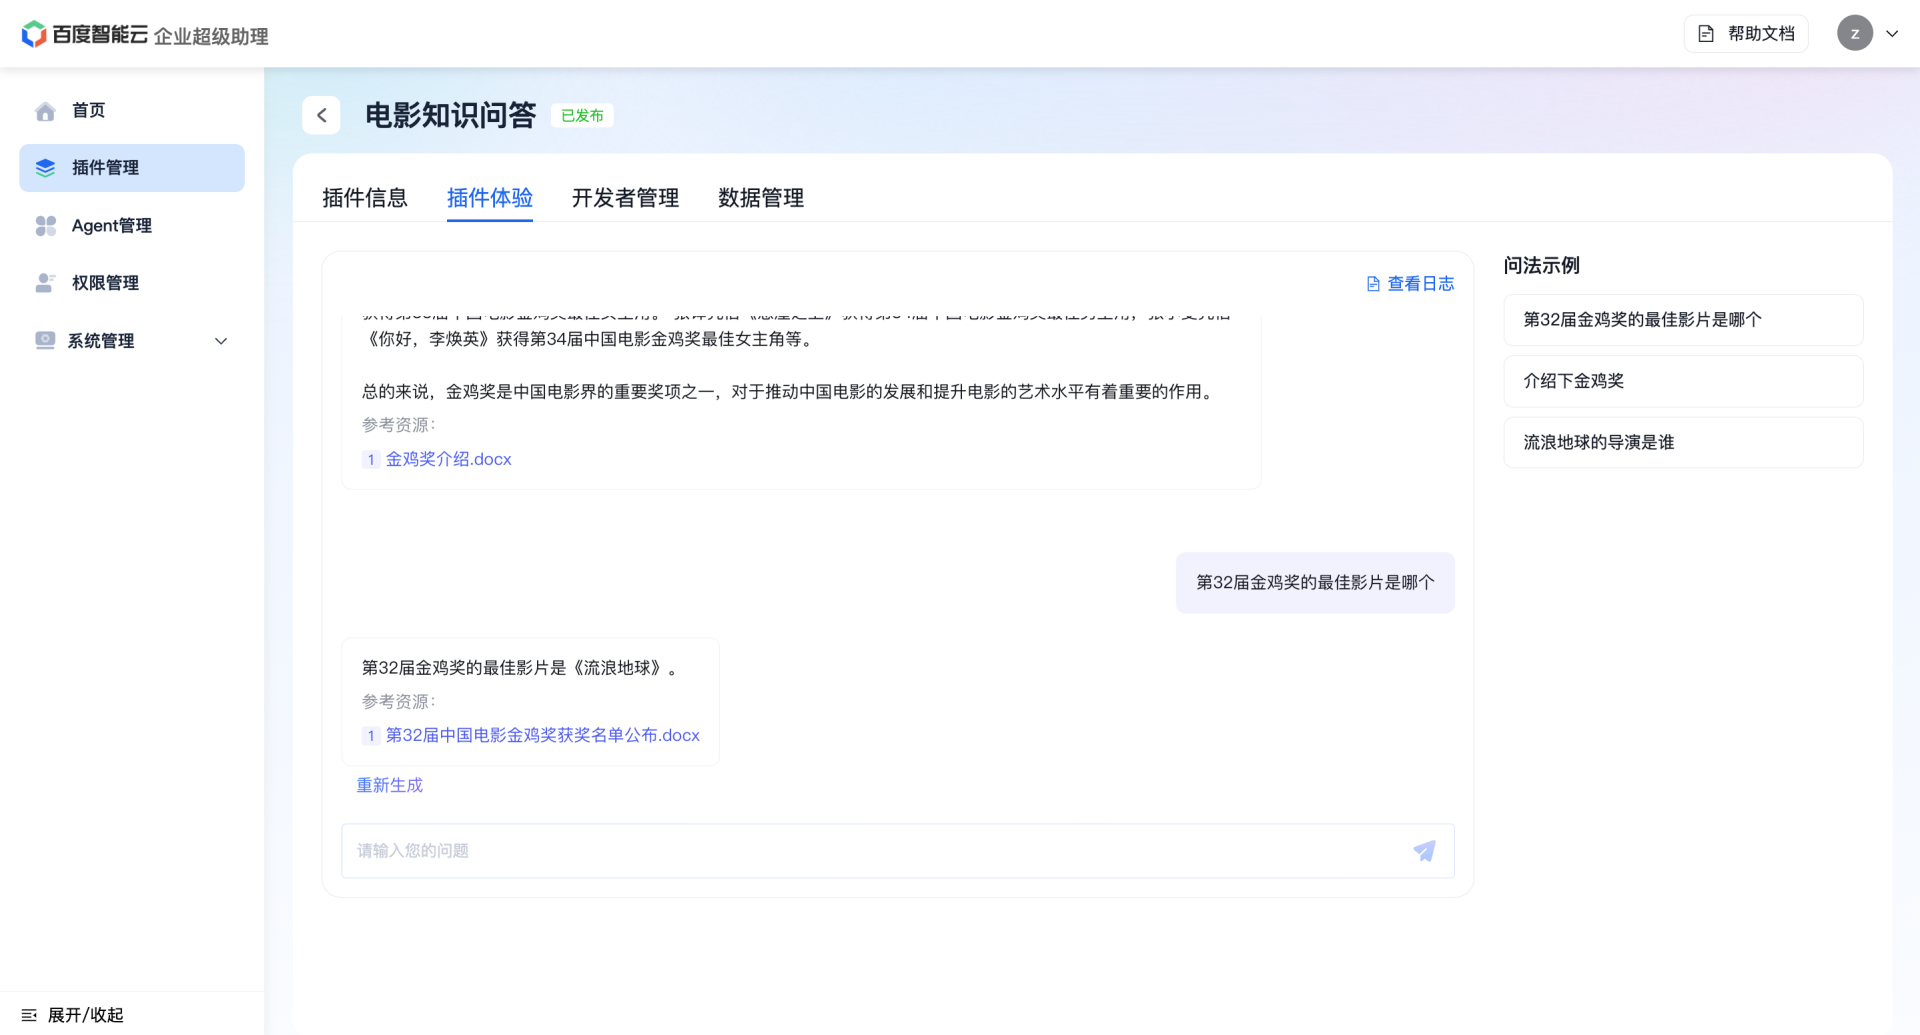This screenshot has height=1035, width=1920.
Task: Click the monitor icon beside 系统管理
Action: coord(45,340)
